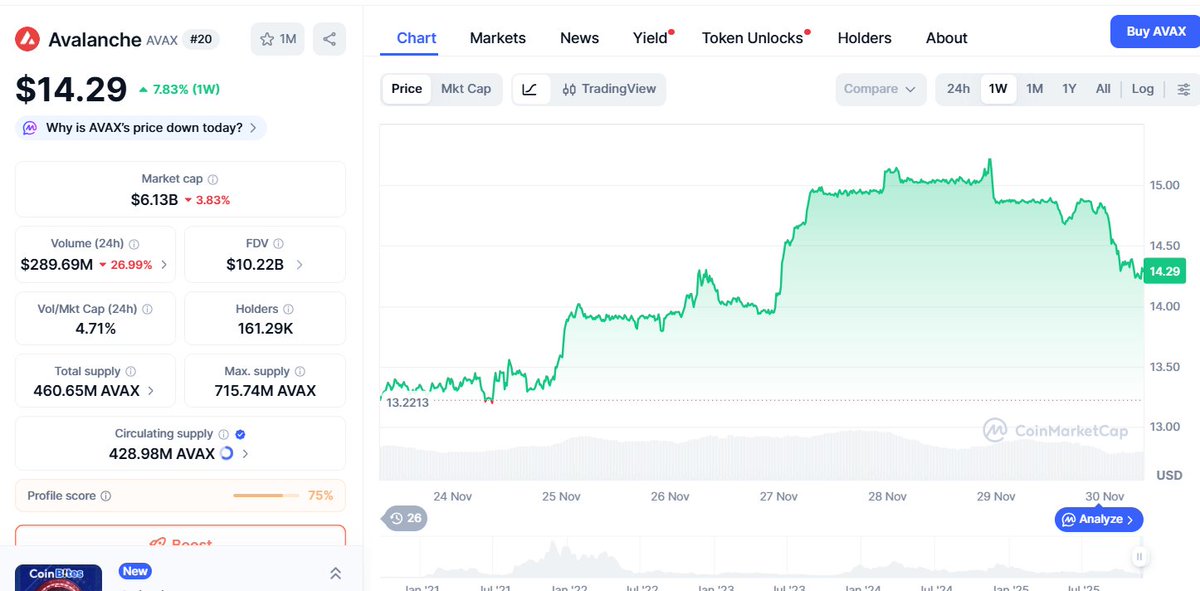
Task: Open the Total supply info icon
Action: pos(131,372)
